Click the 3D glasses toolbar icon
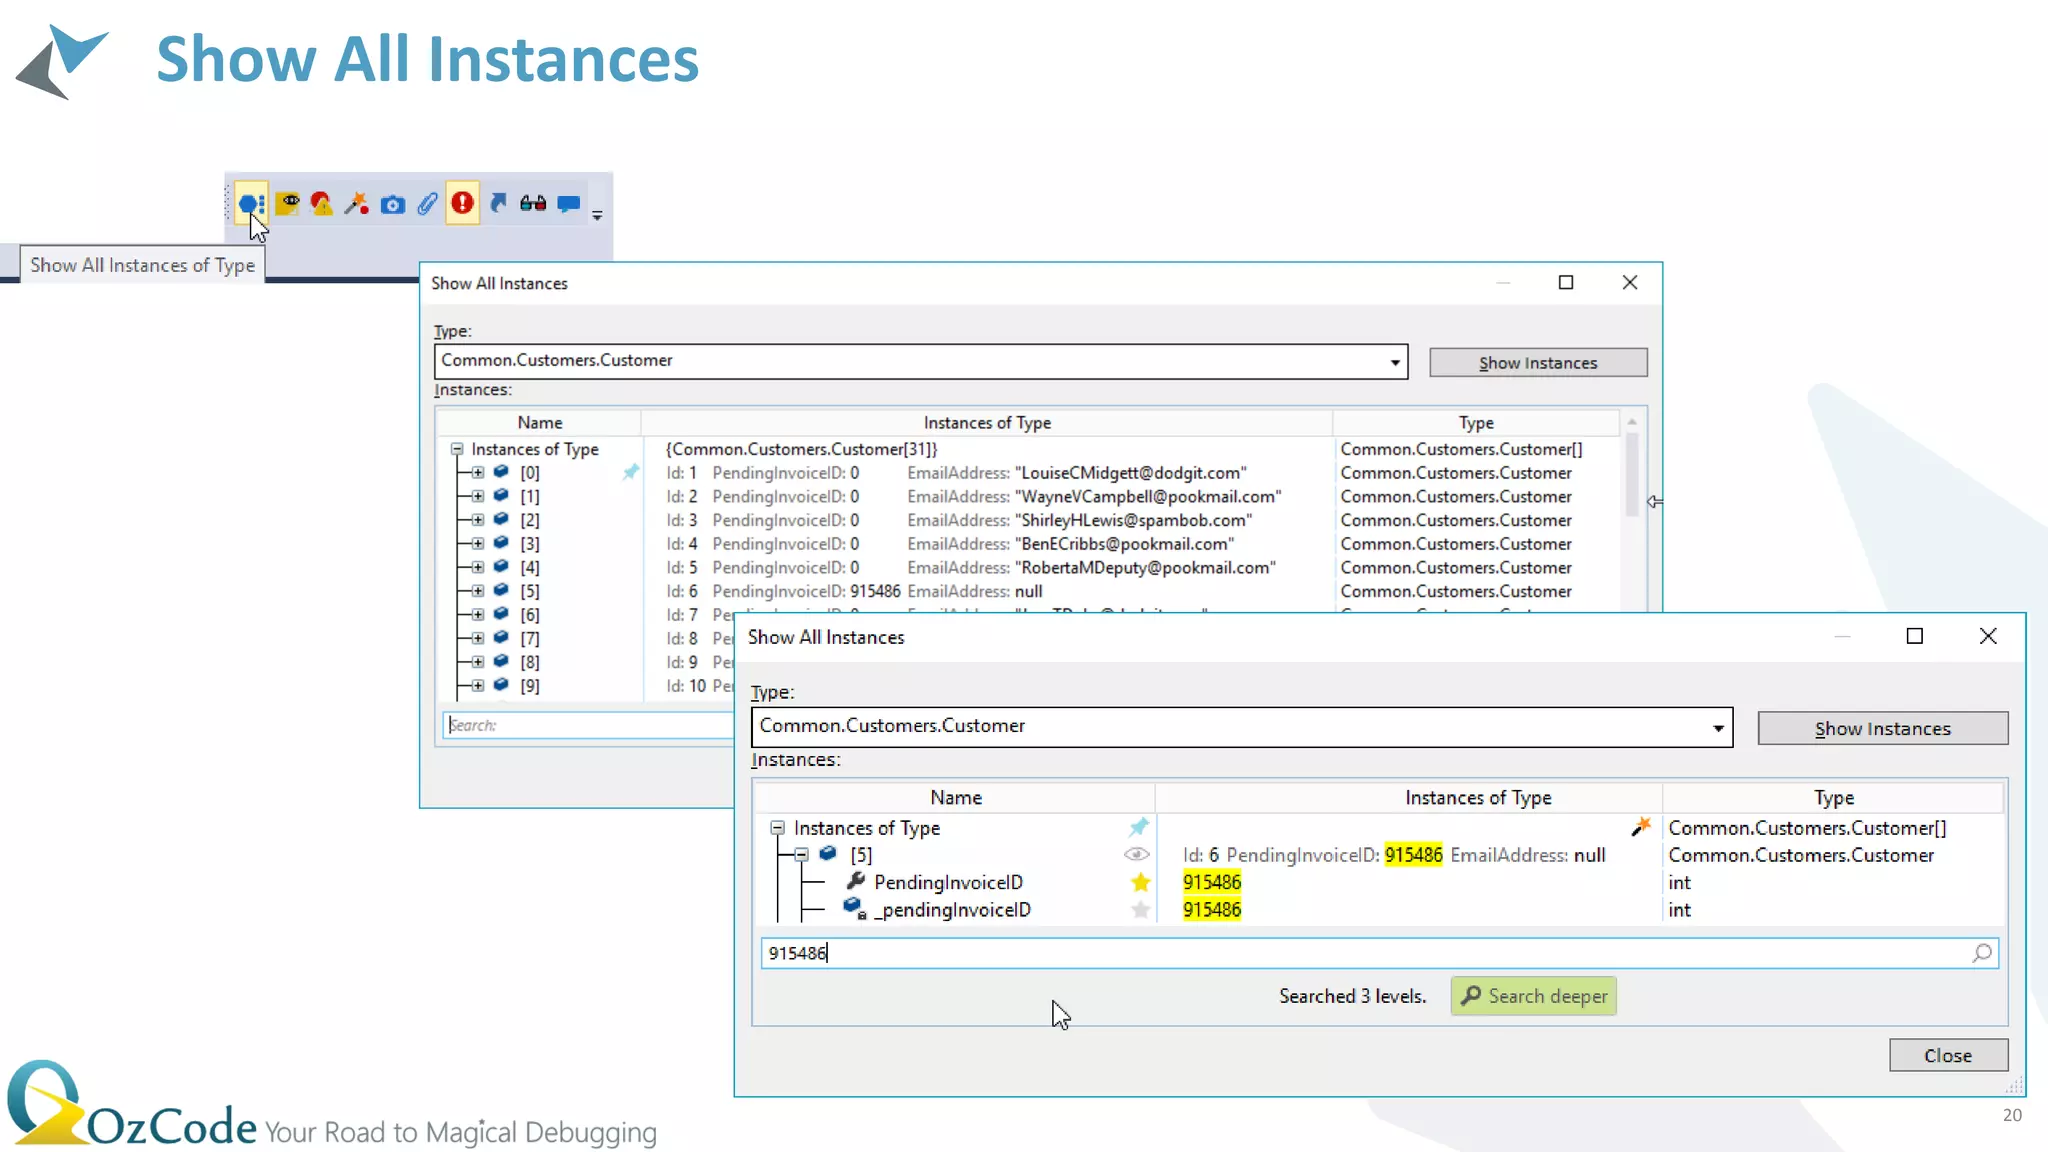The height and width of the screenshot is (1152, 2048). (533, 203)
